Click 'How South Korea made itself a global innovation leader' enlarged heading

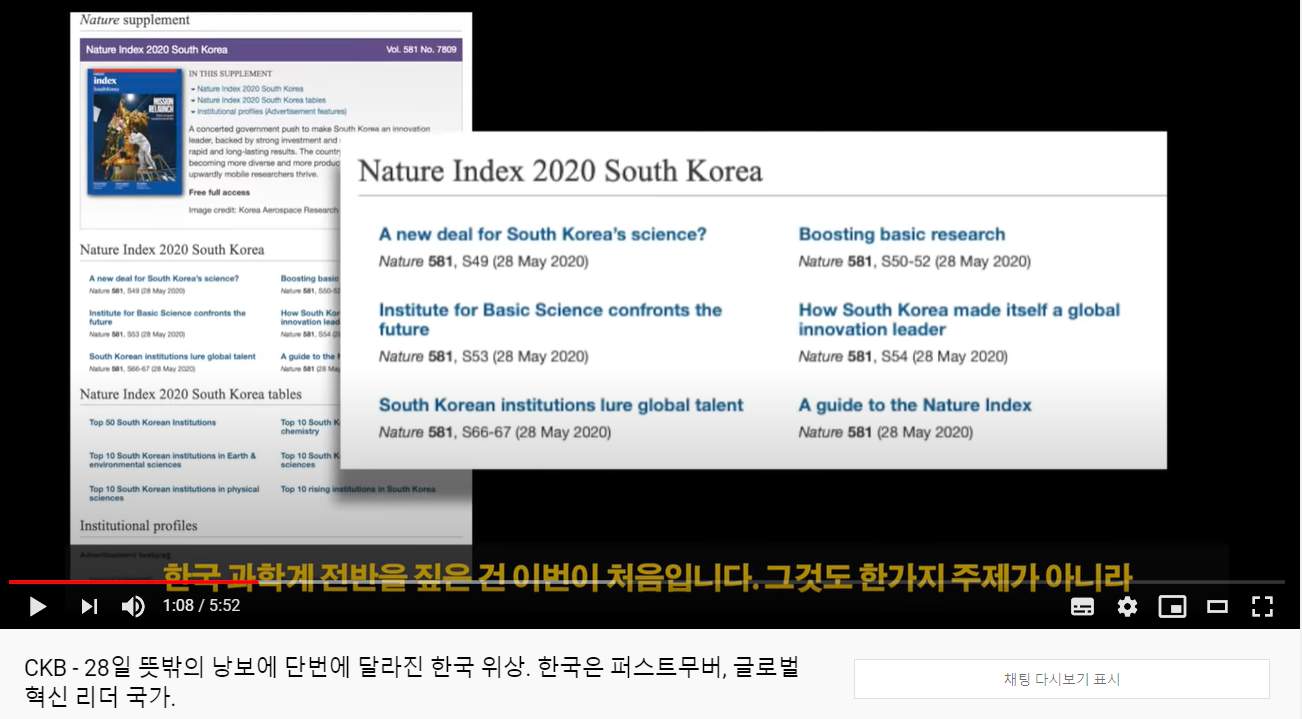(x=959, y=320)
